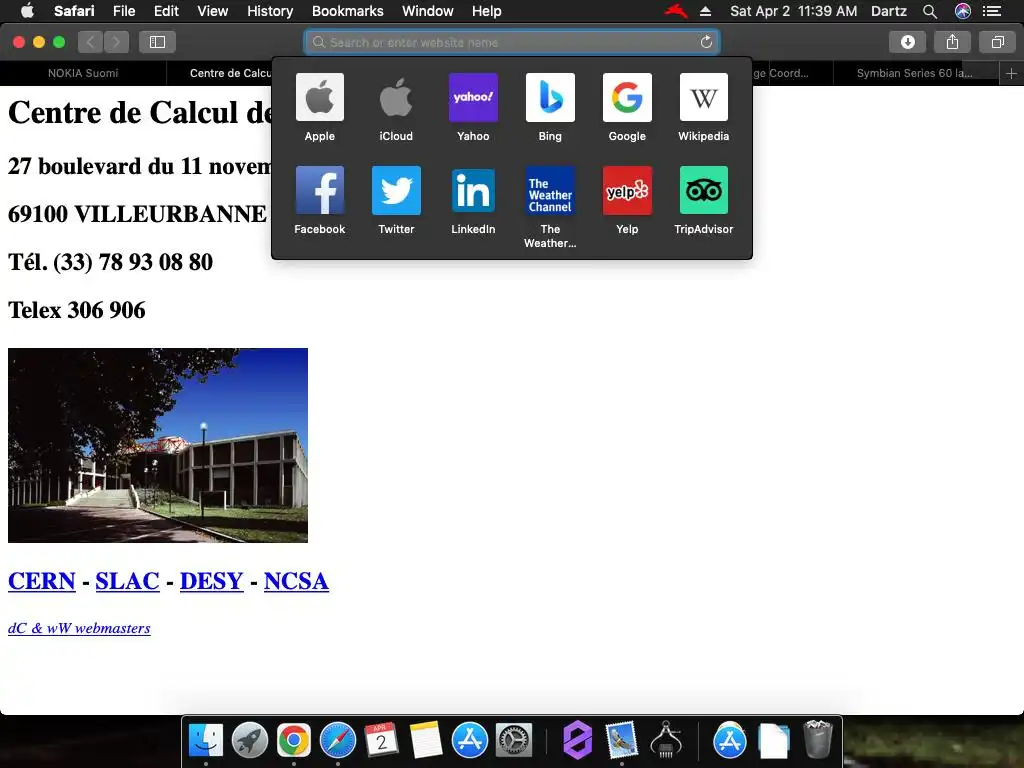Viewport: 1024px width, 768px height.
Task: Open the Google favorite tile
Action: coord(627,97)
